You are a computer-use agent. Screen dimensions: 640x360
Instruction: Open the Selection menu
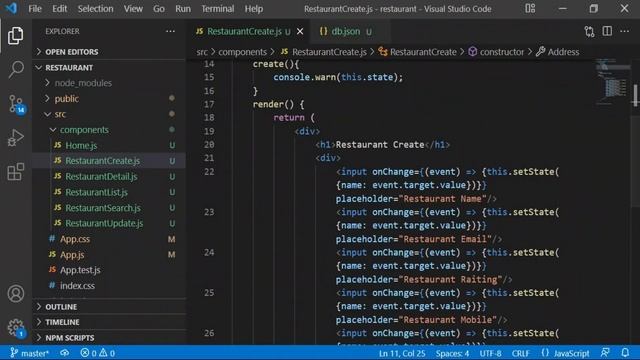[x=96, y=9]
